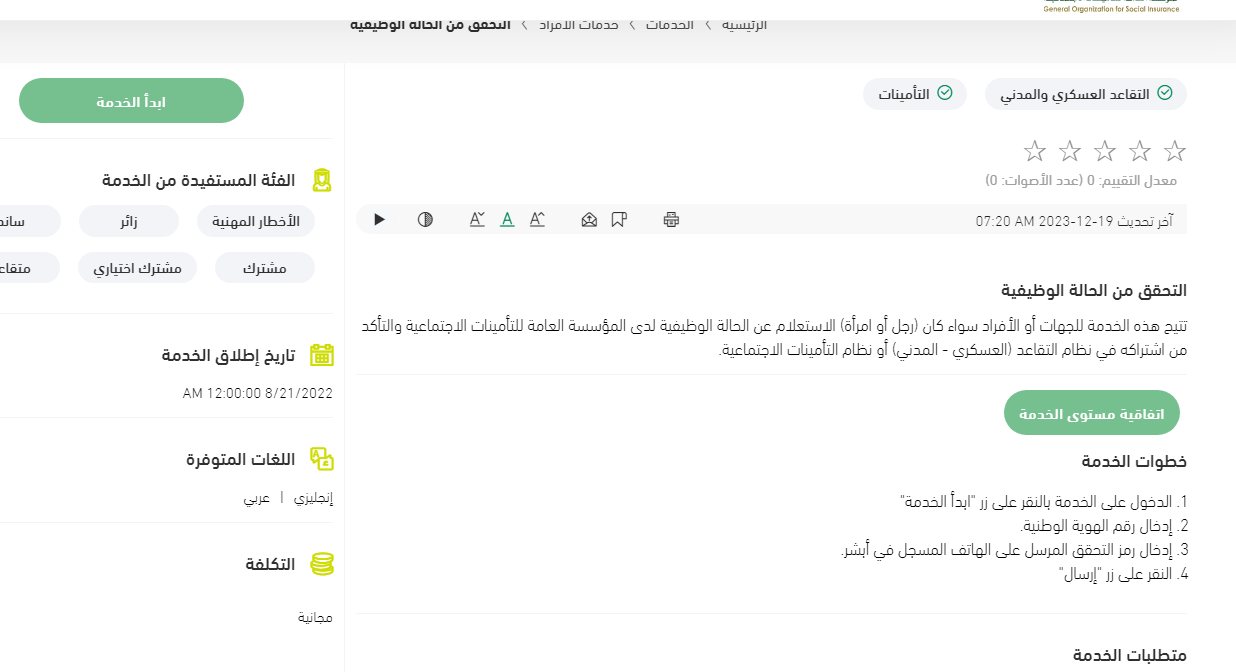The height and width of the screenshot is (672, 1236).
Task: Click the معدل التقييم rating summary text
Action: click(1081, 181)
